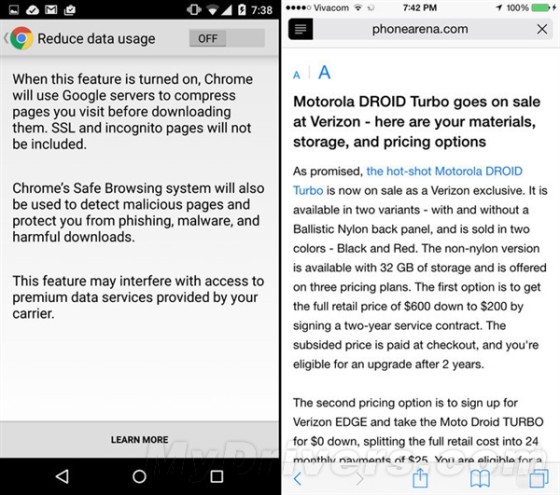Tap the iOS location arrow icon

click(499, 8)
